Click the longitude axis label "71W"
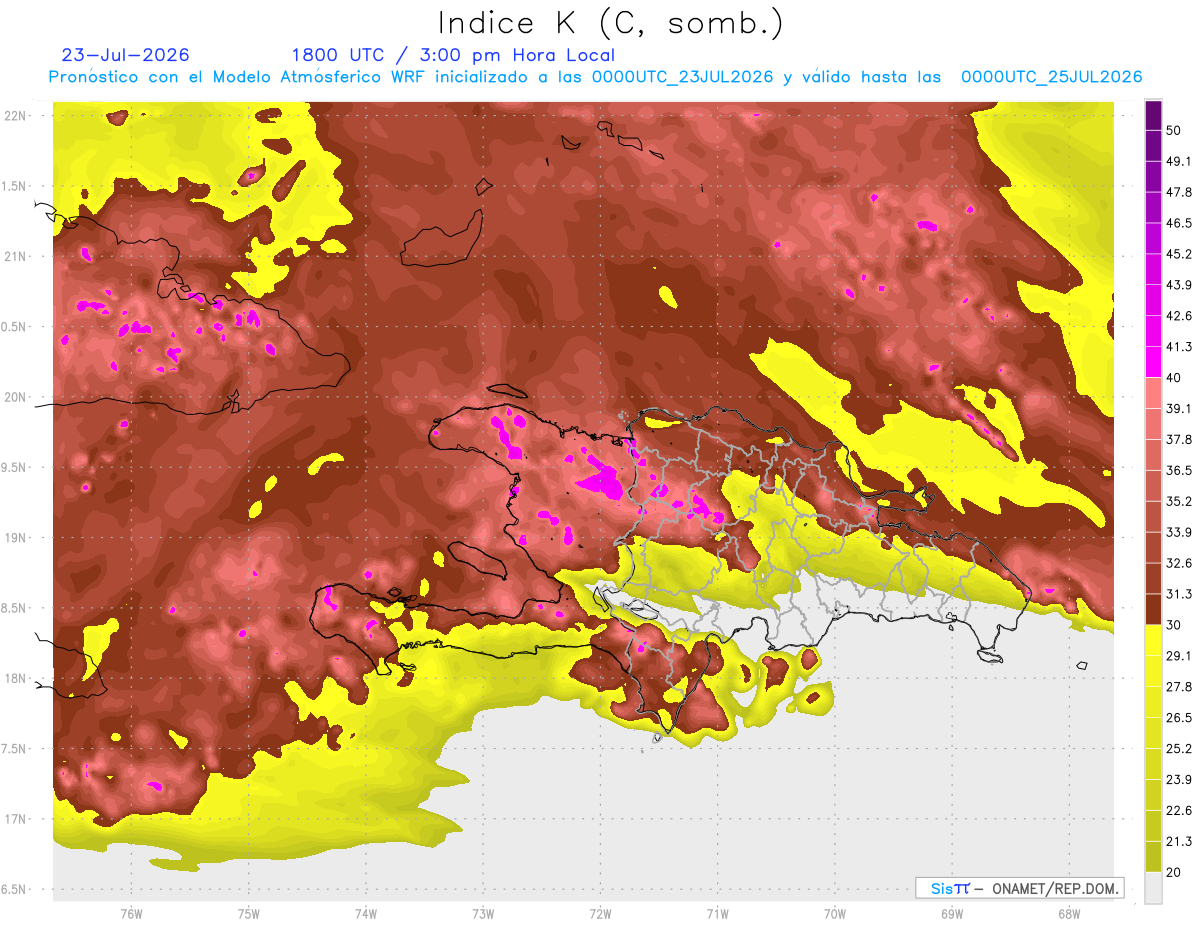This screenshot has height=927, width=1200. point(717,914)
